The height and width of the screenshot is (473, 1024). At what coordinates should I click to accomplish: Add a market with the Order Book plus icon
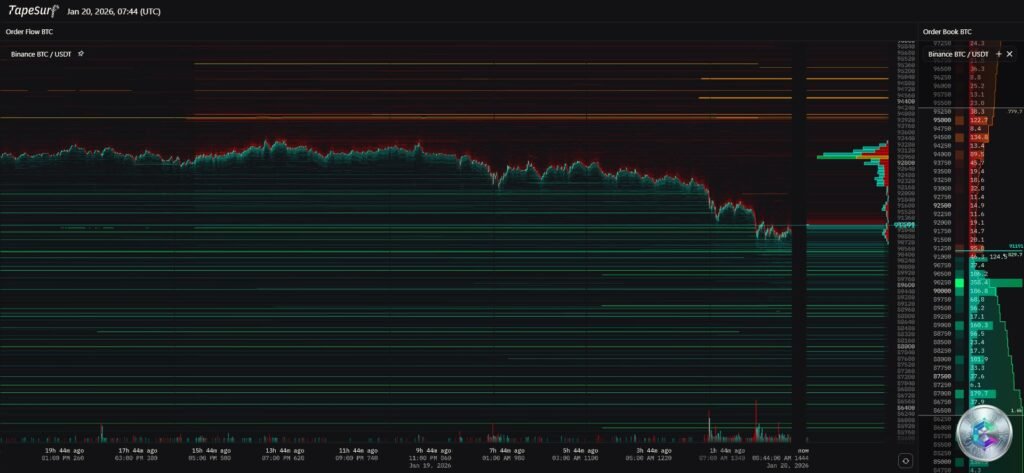997,53
